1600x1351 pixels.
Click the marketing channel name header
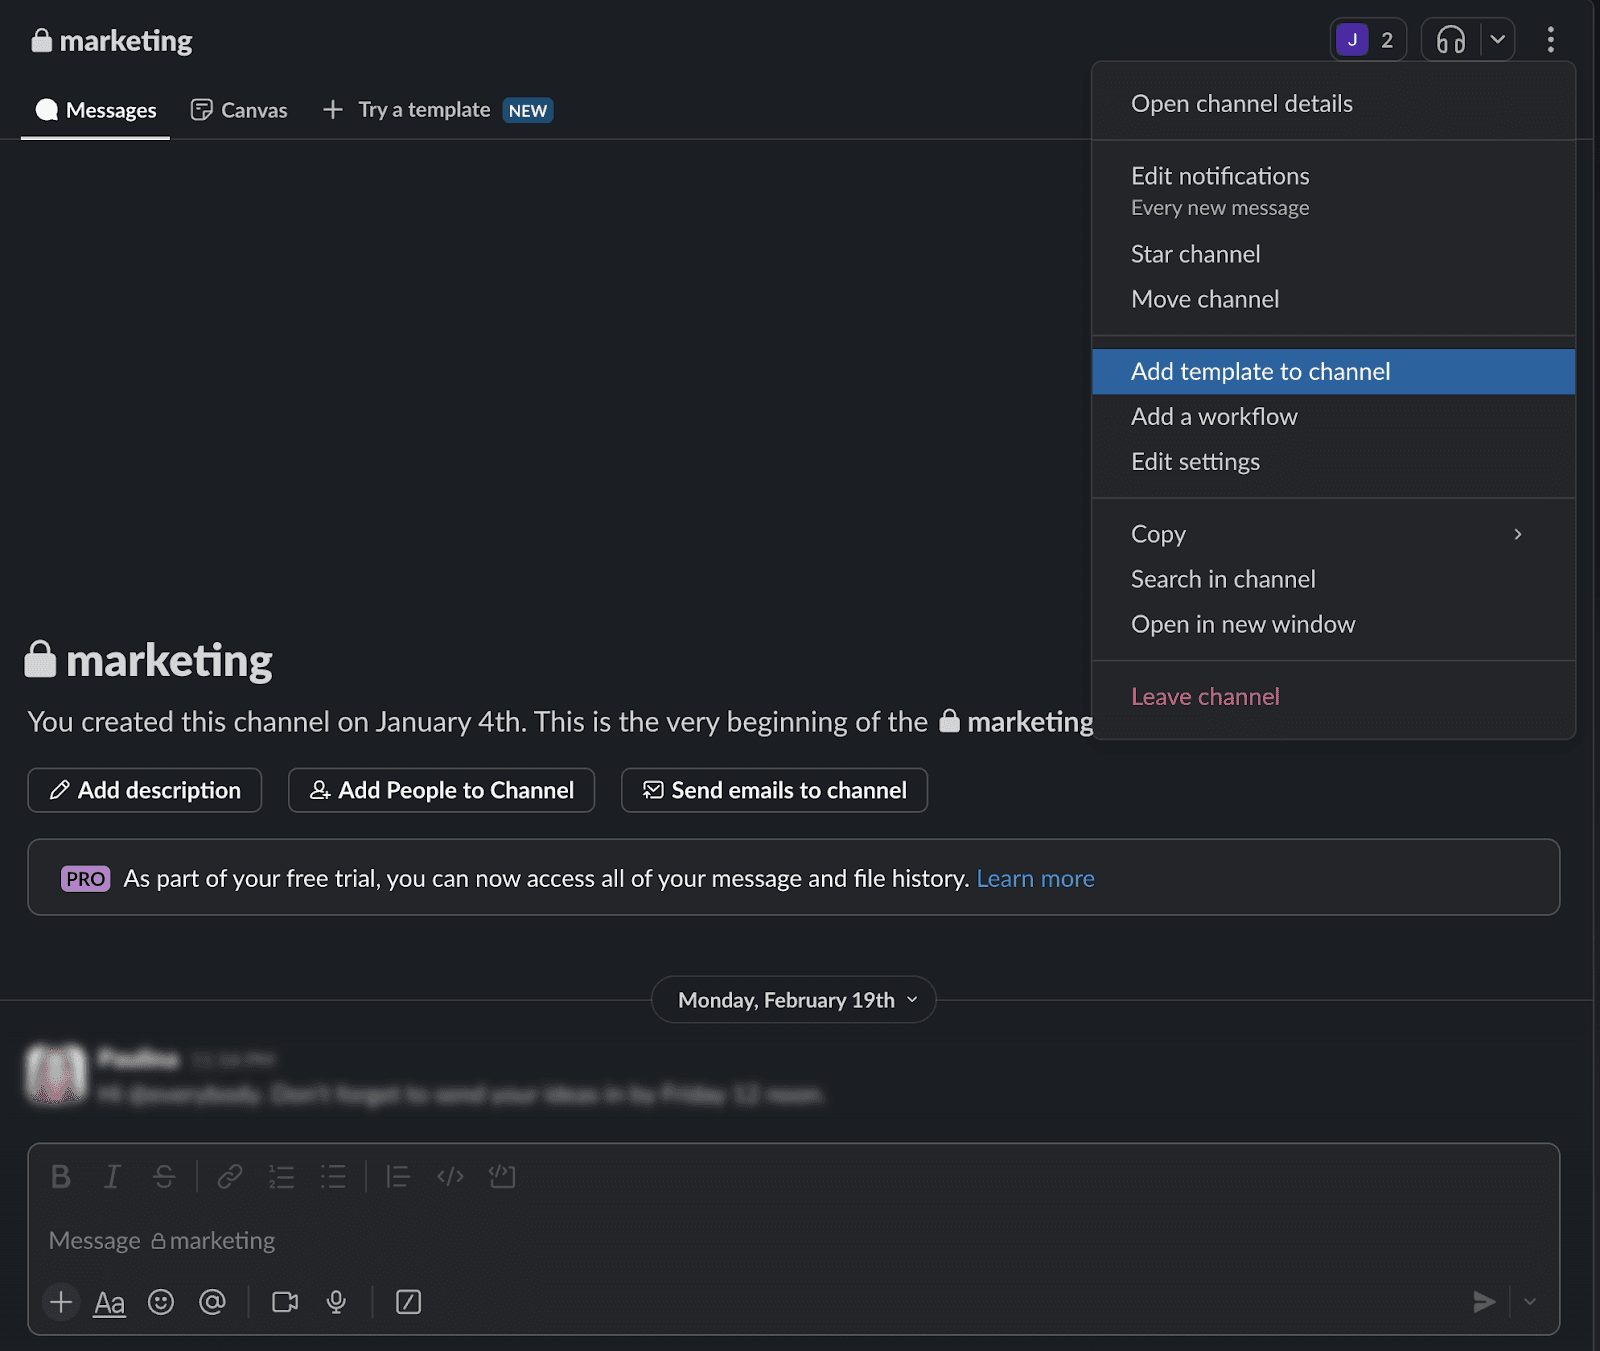112,41
